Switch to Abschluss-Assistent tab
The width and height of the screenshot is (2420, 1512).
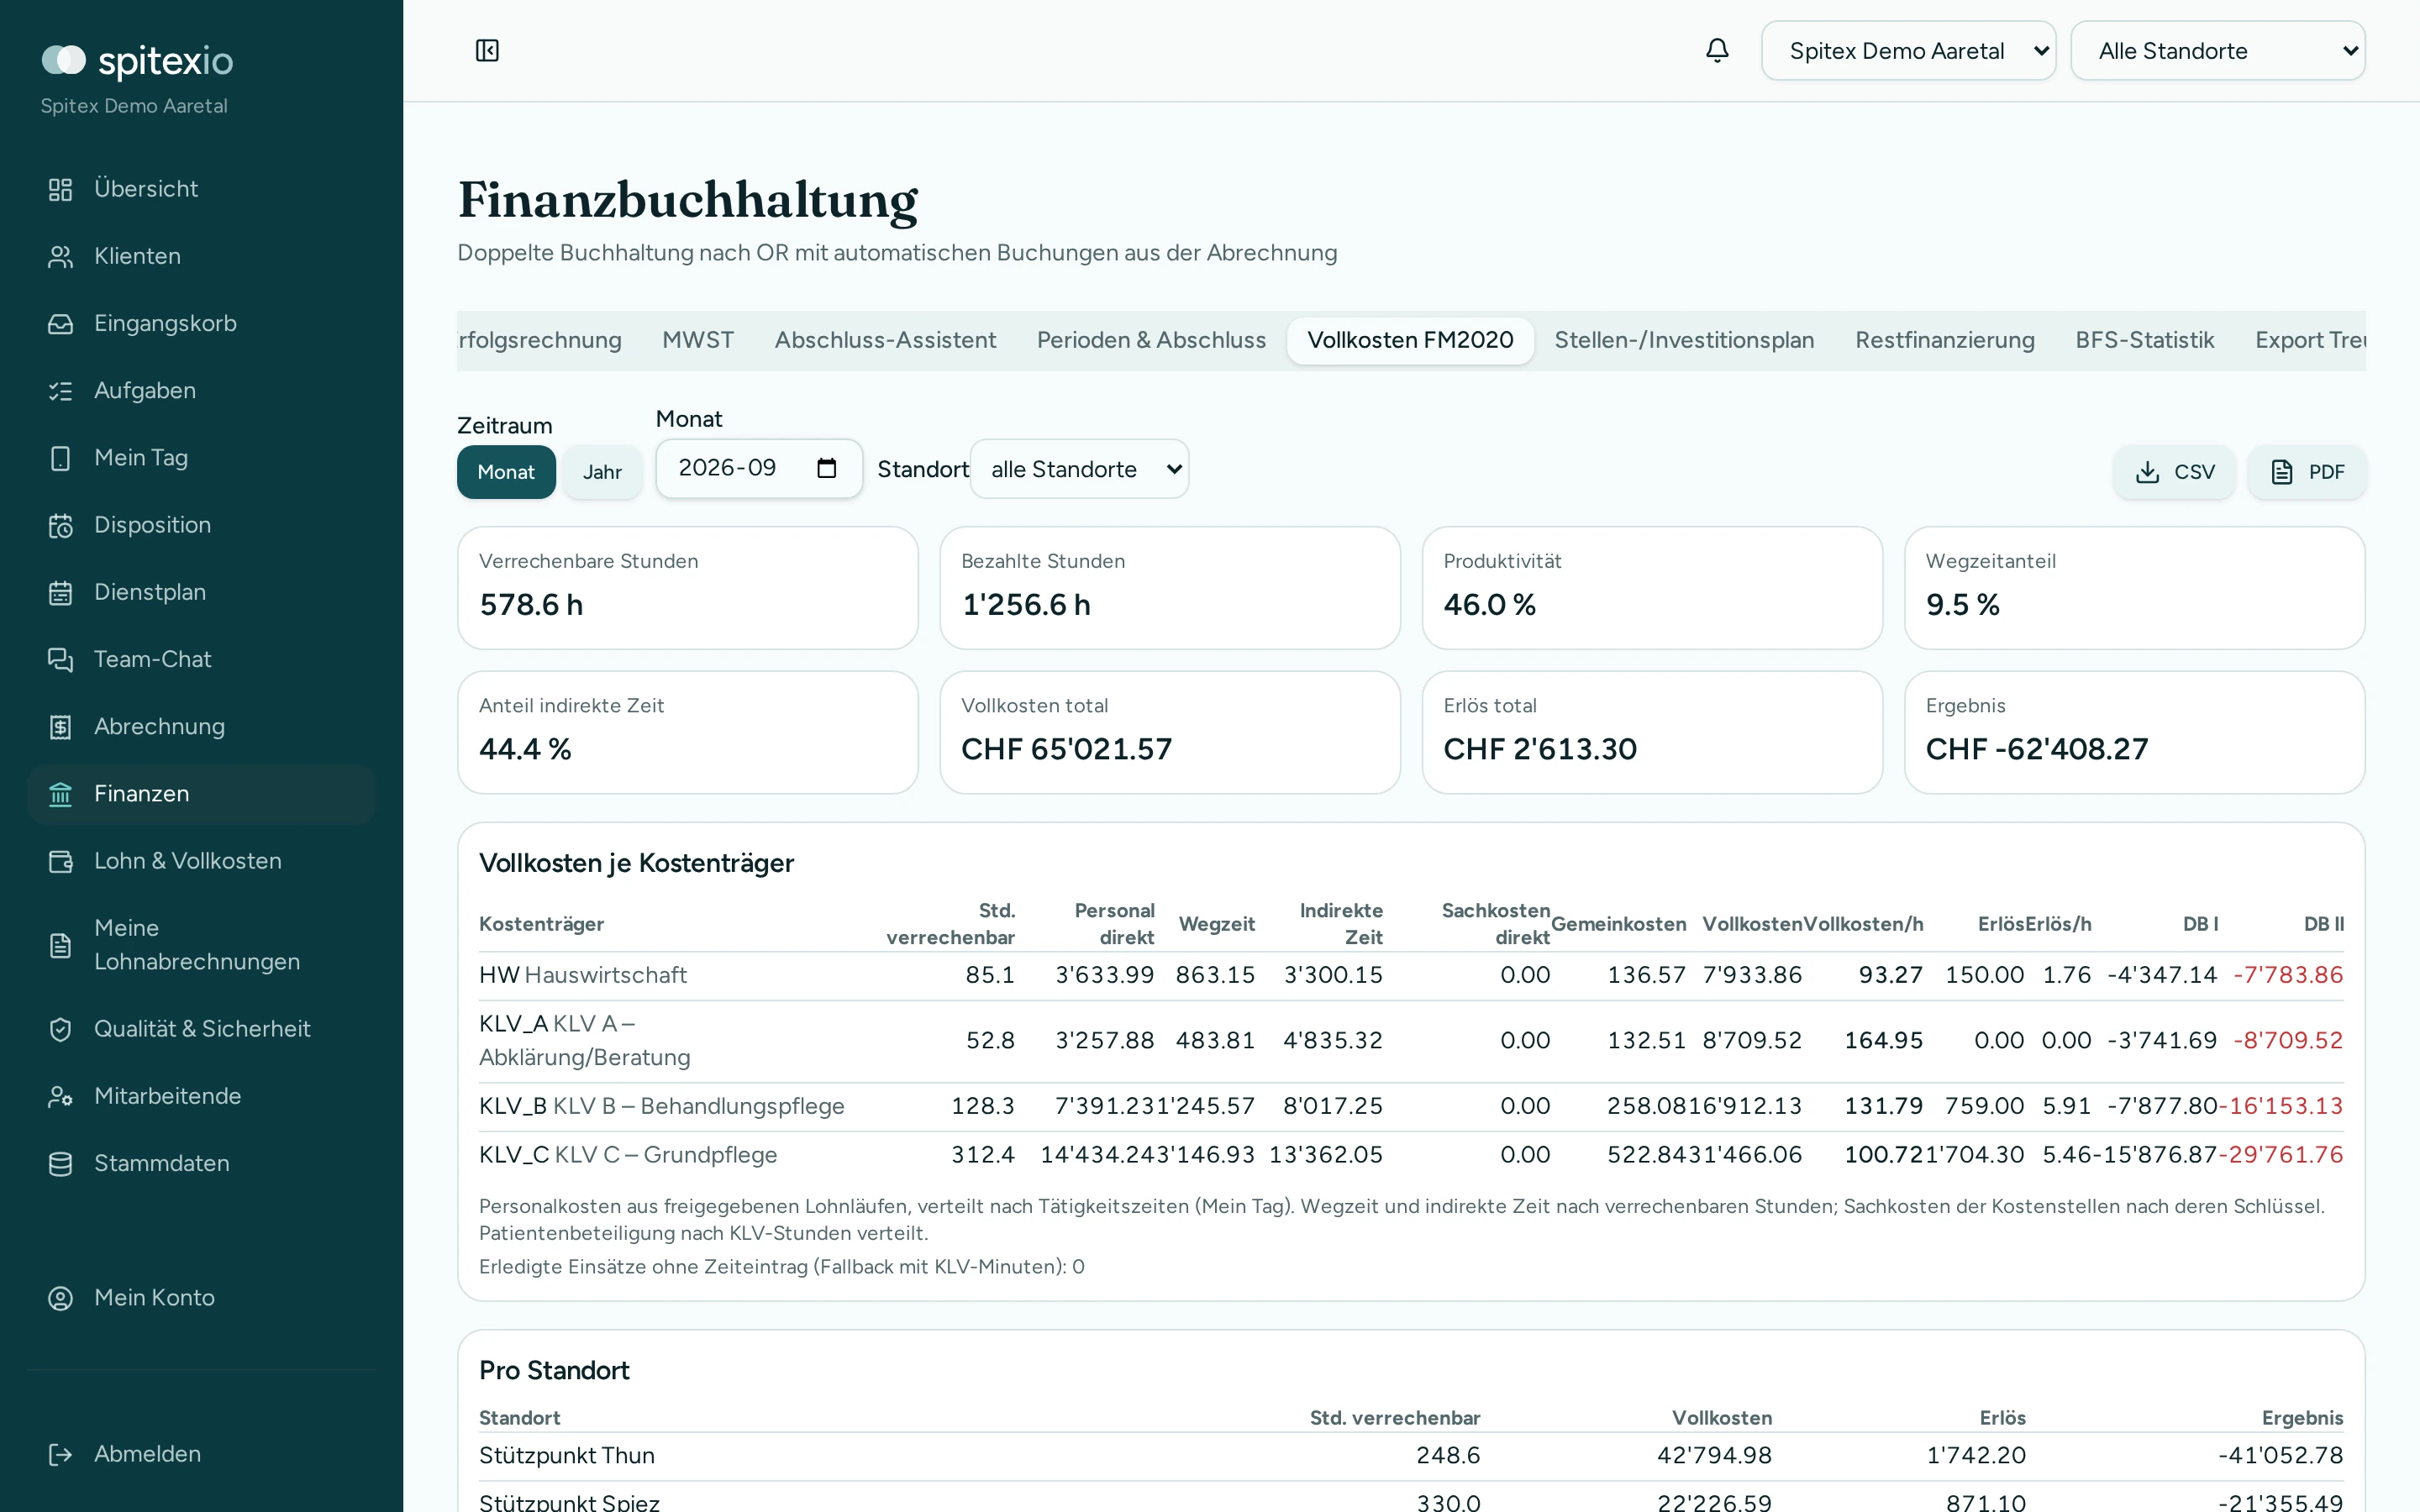(x=885, y=340)
